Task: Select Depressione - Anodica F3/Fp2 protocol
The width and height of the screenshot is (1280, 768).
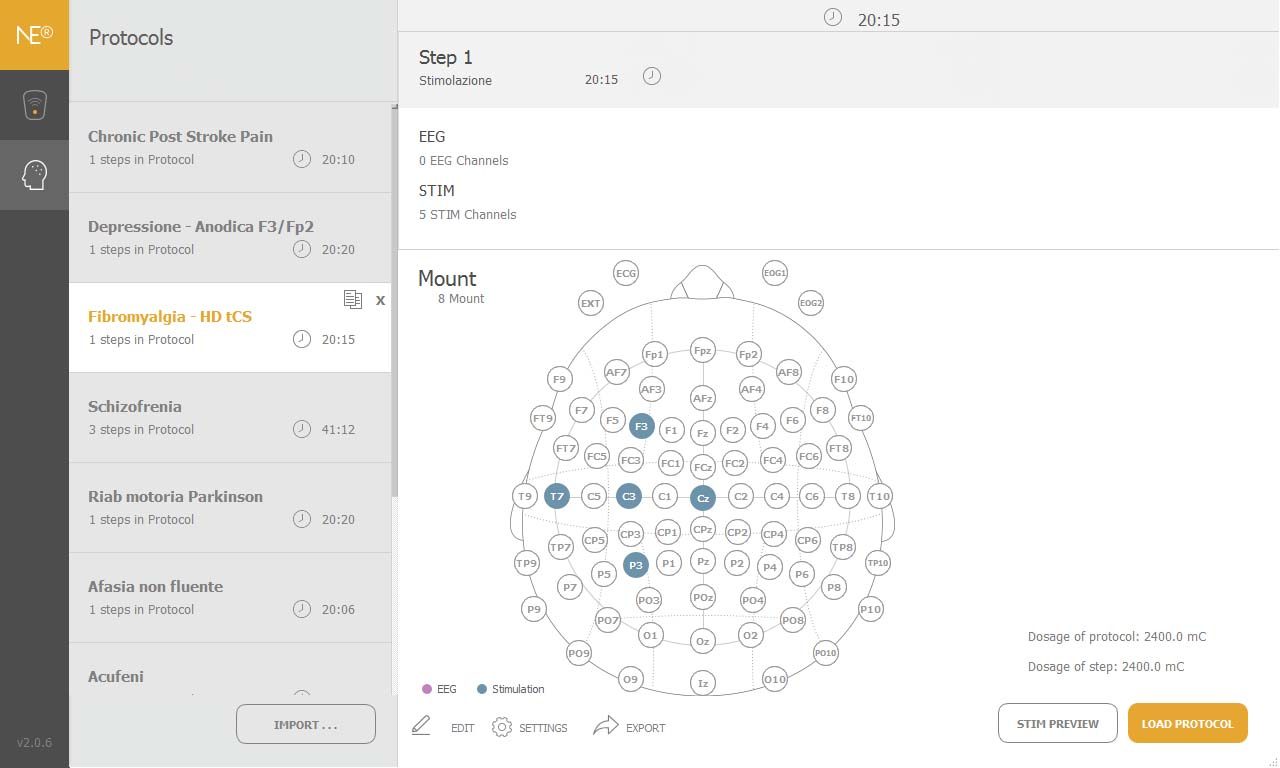Action: click(230, 237)
